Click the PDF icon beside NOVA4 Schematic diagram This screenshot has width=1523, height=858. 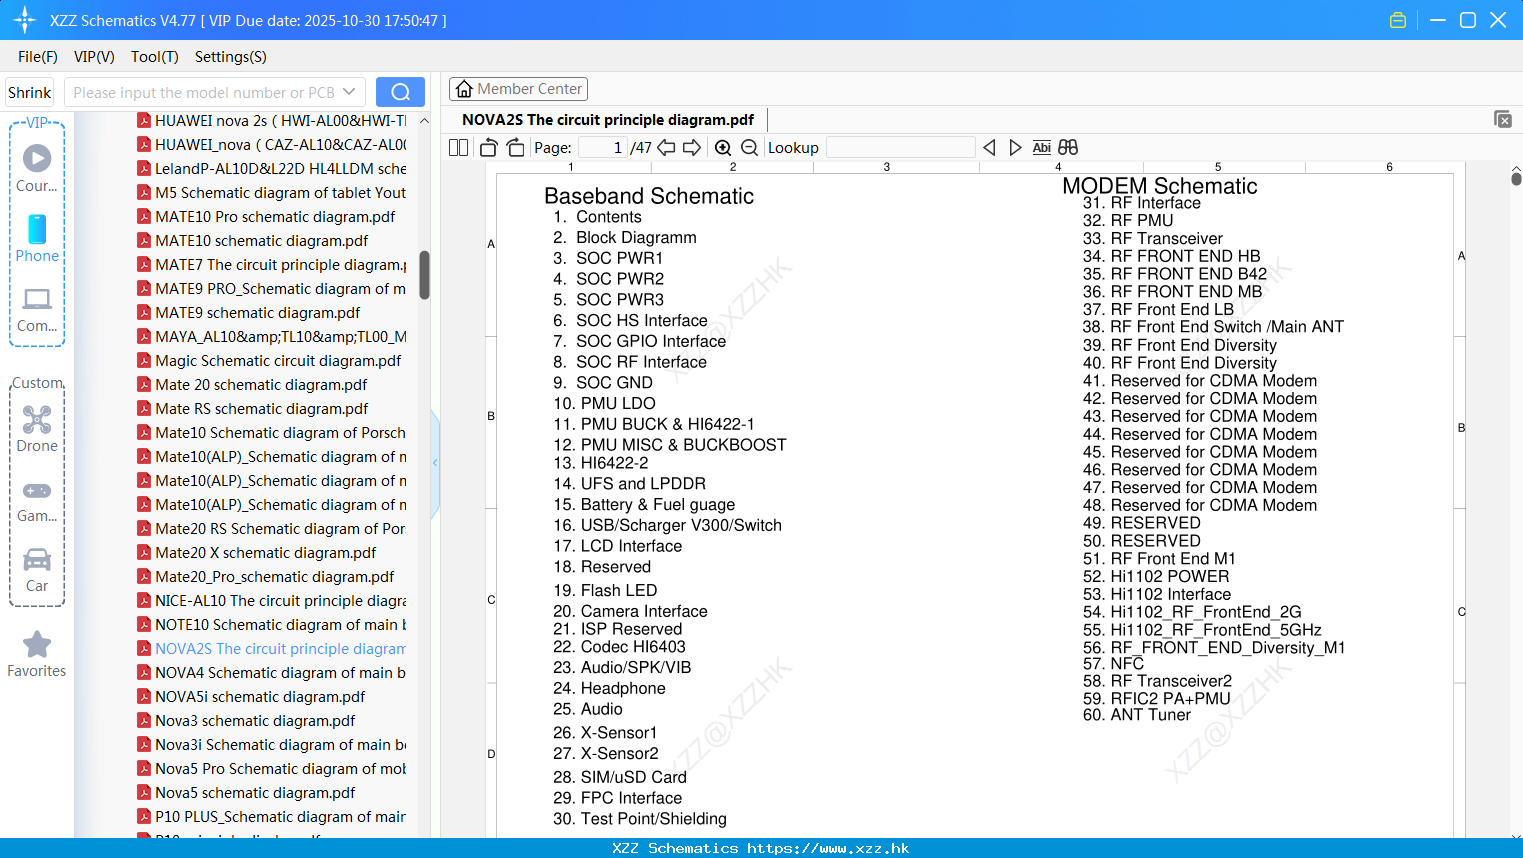[x=144, y=673]
